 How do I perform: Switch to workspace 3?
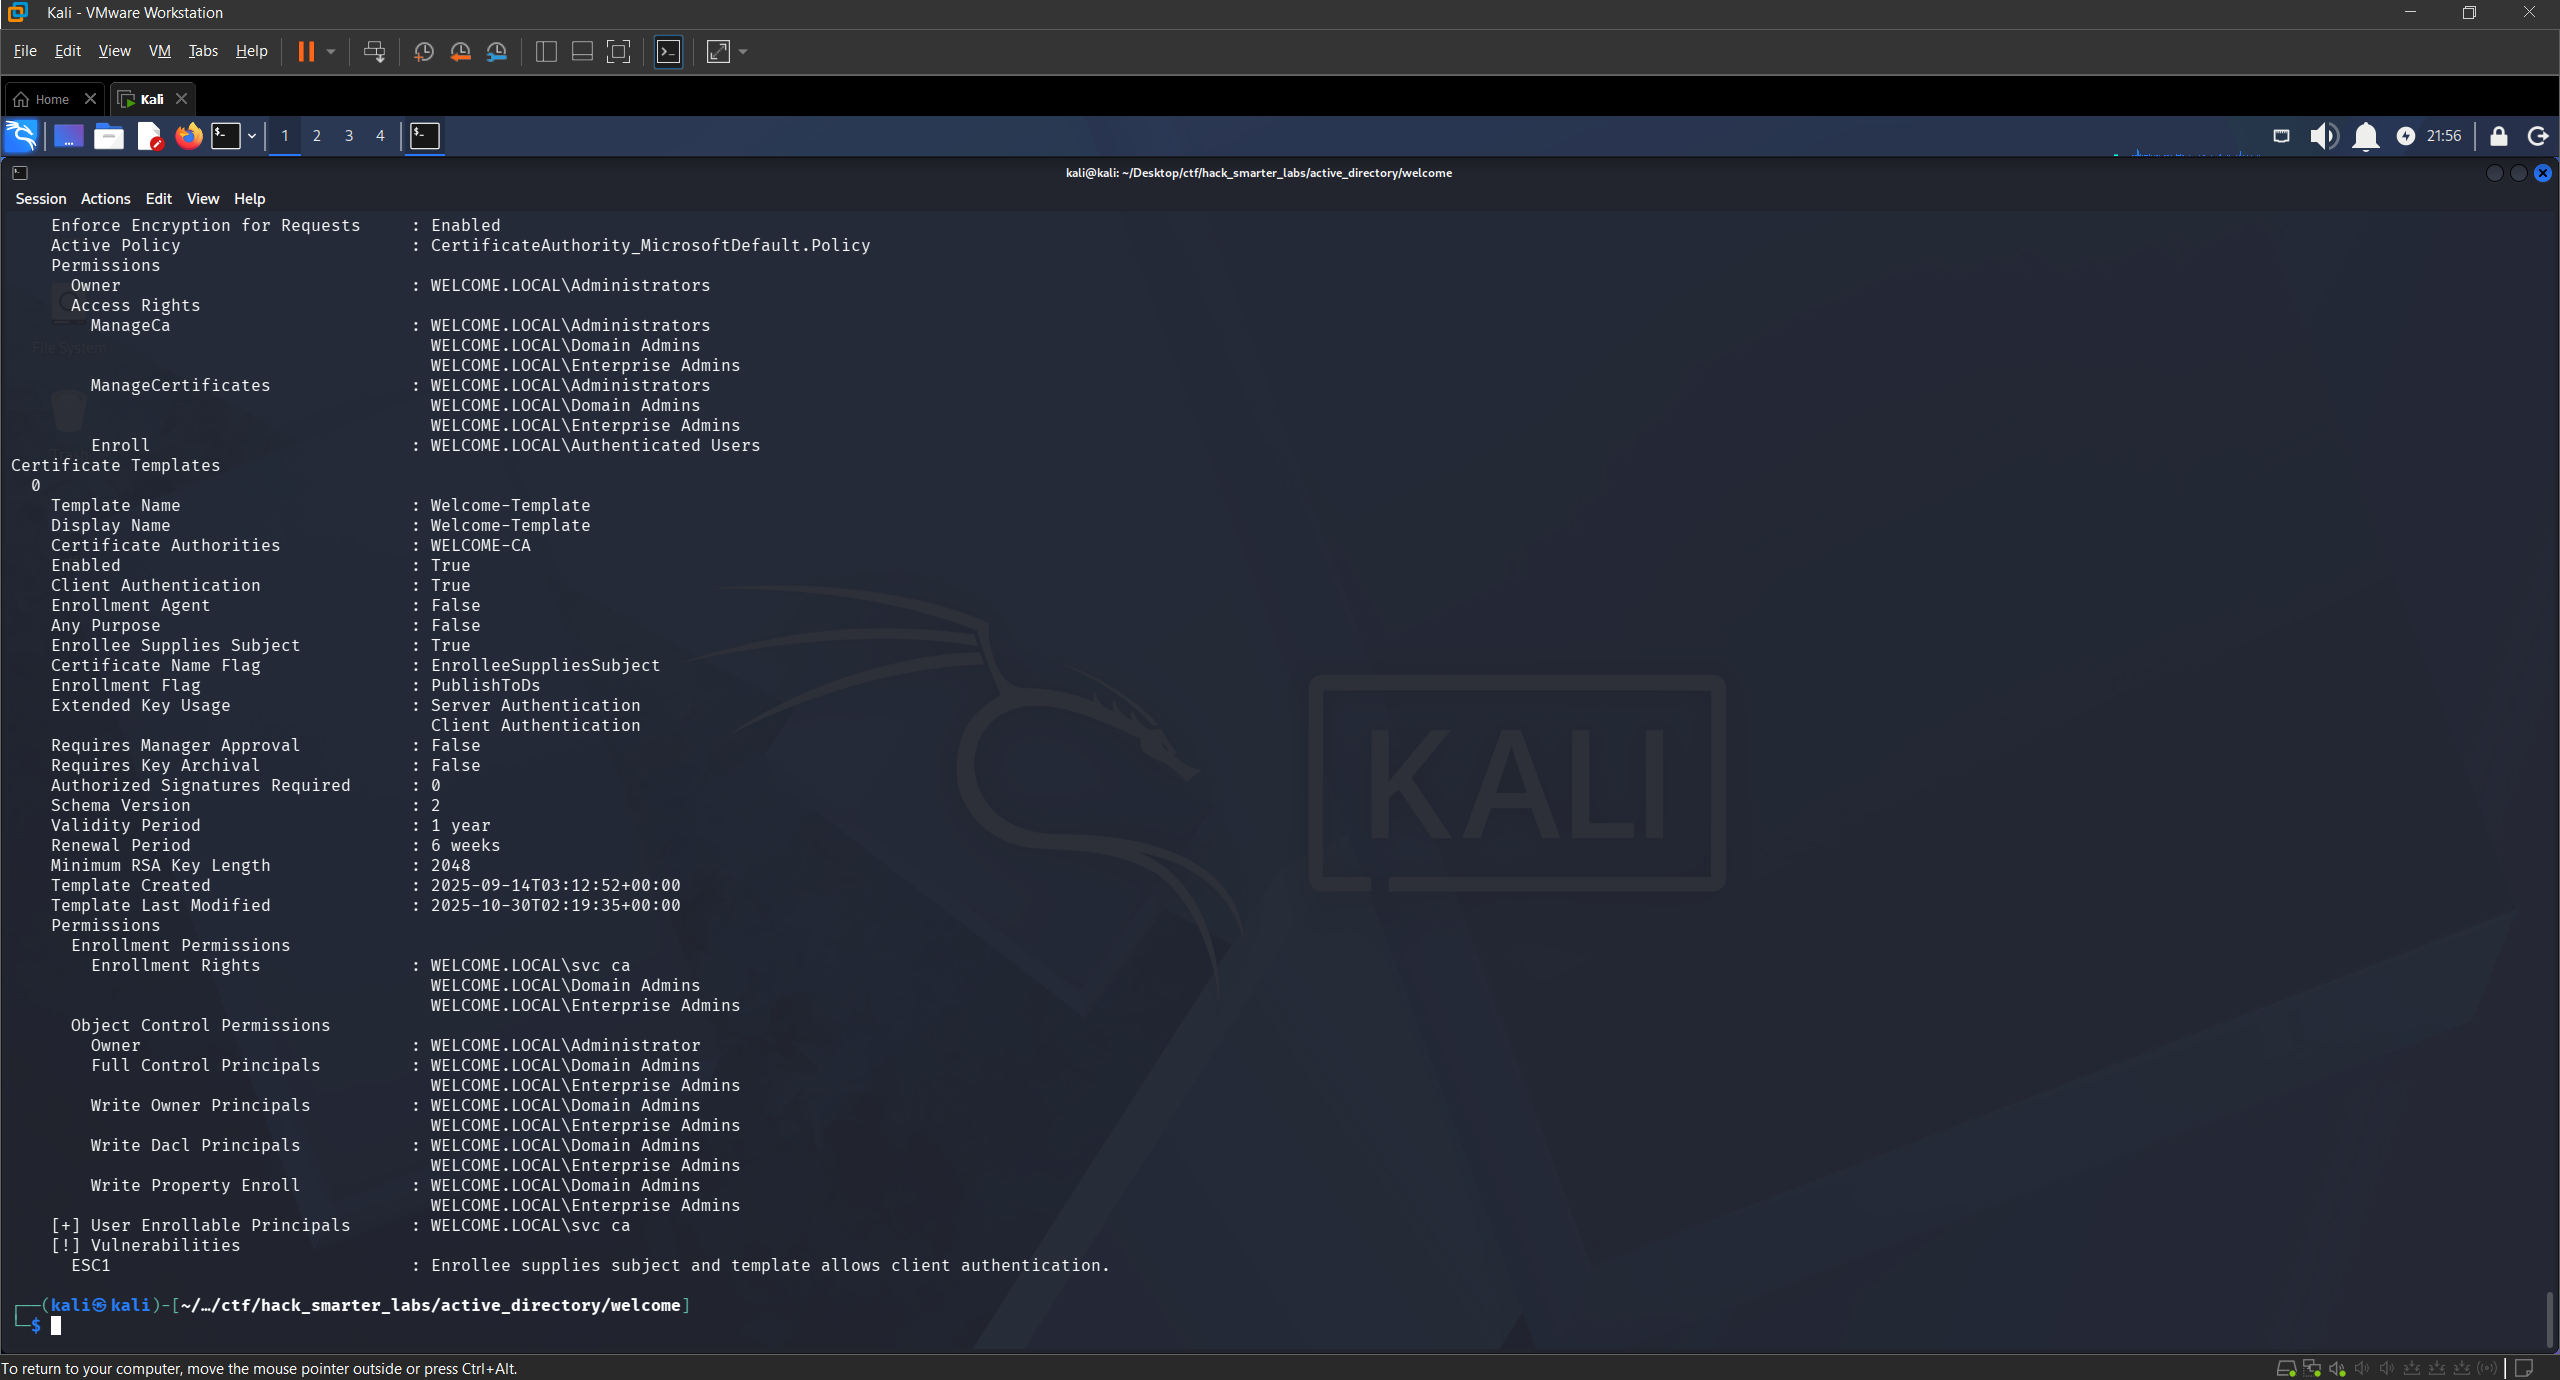[x=349, y=136]
